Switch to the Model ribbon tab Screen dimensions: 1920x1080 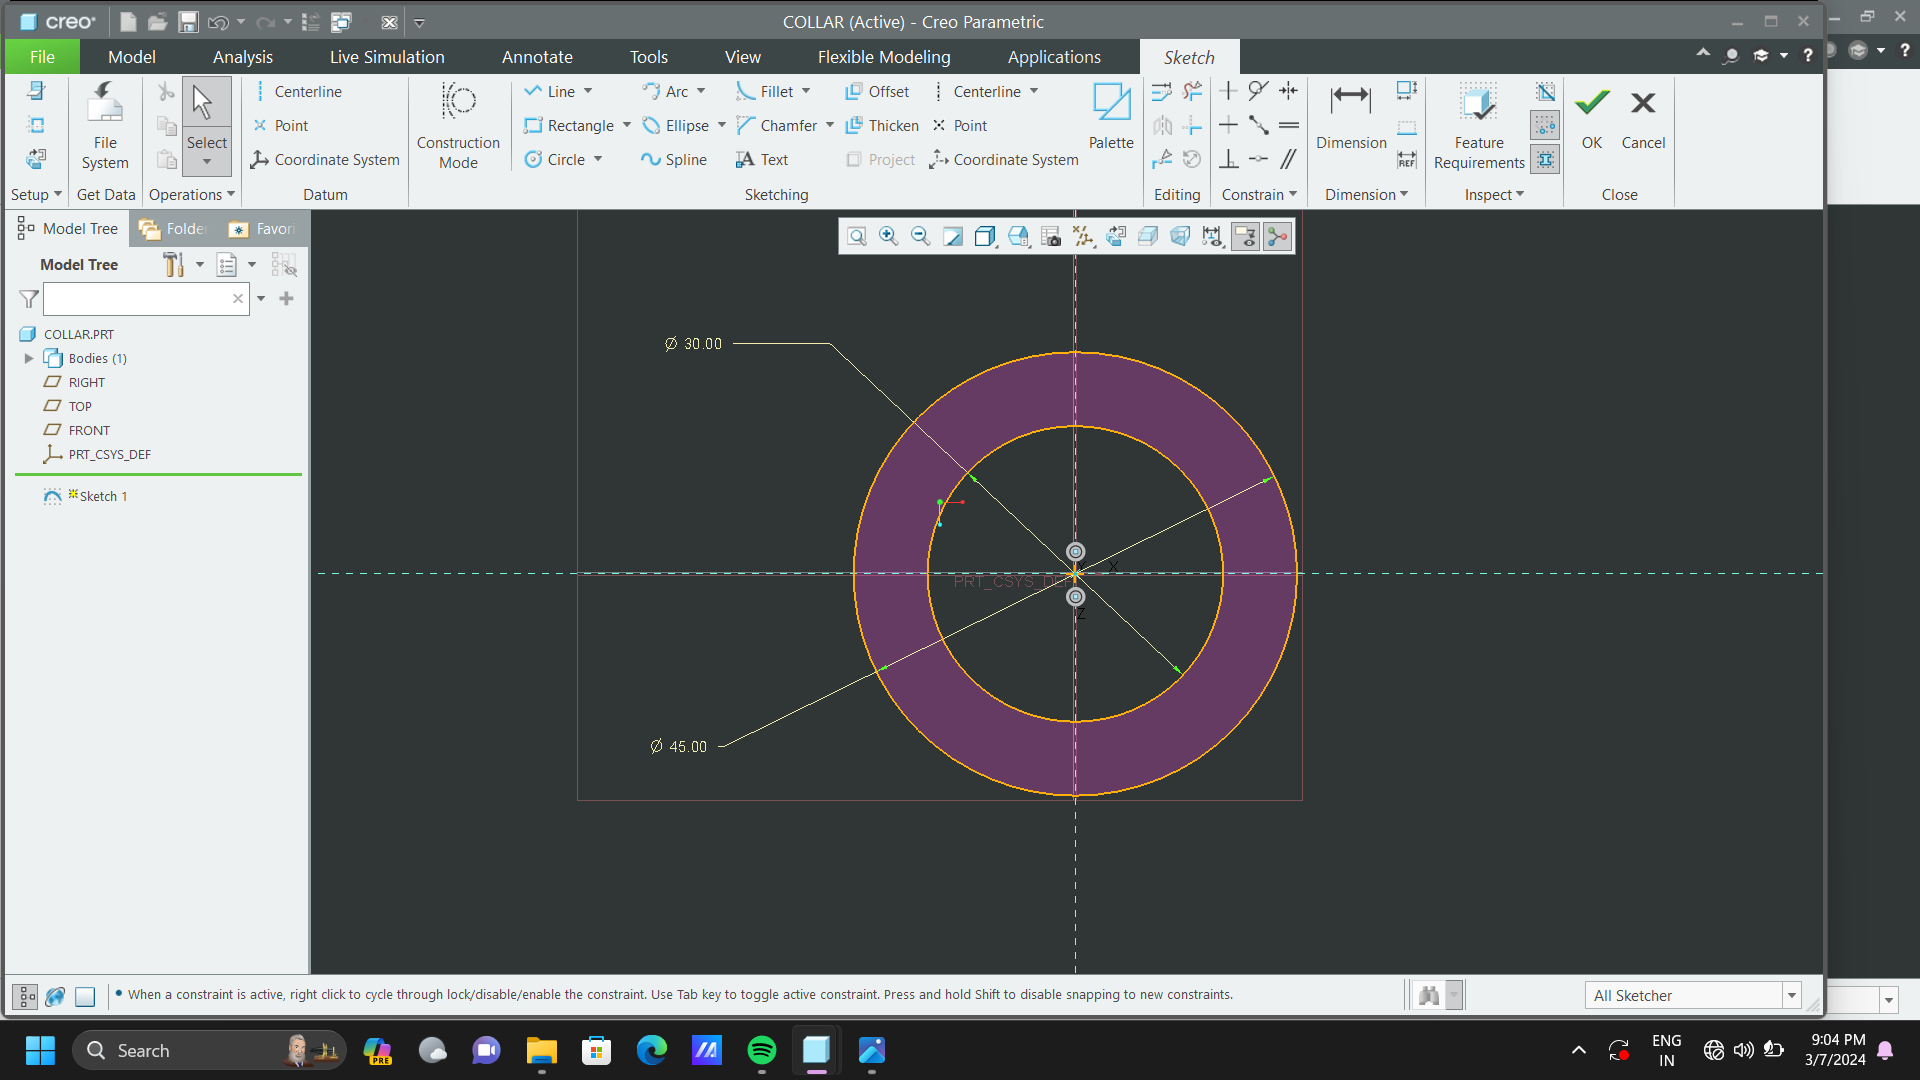tap(132, 57)
